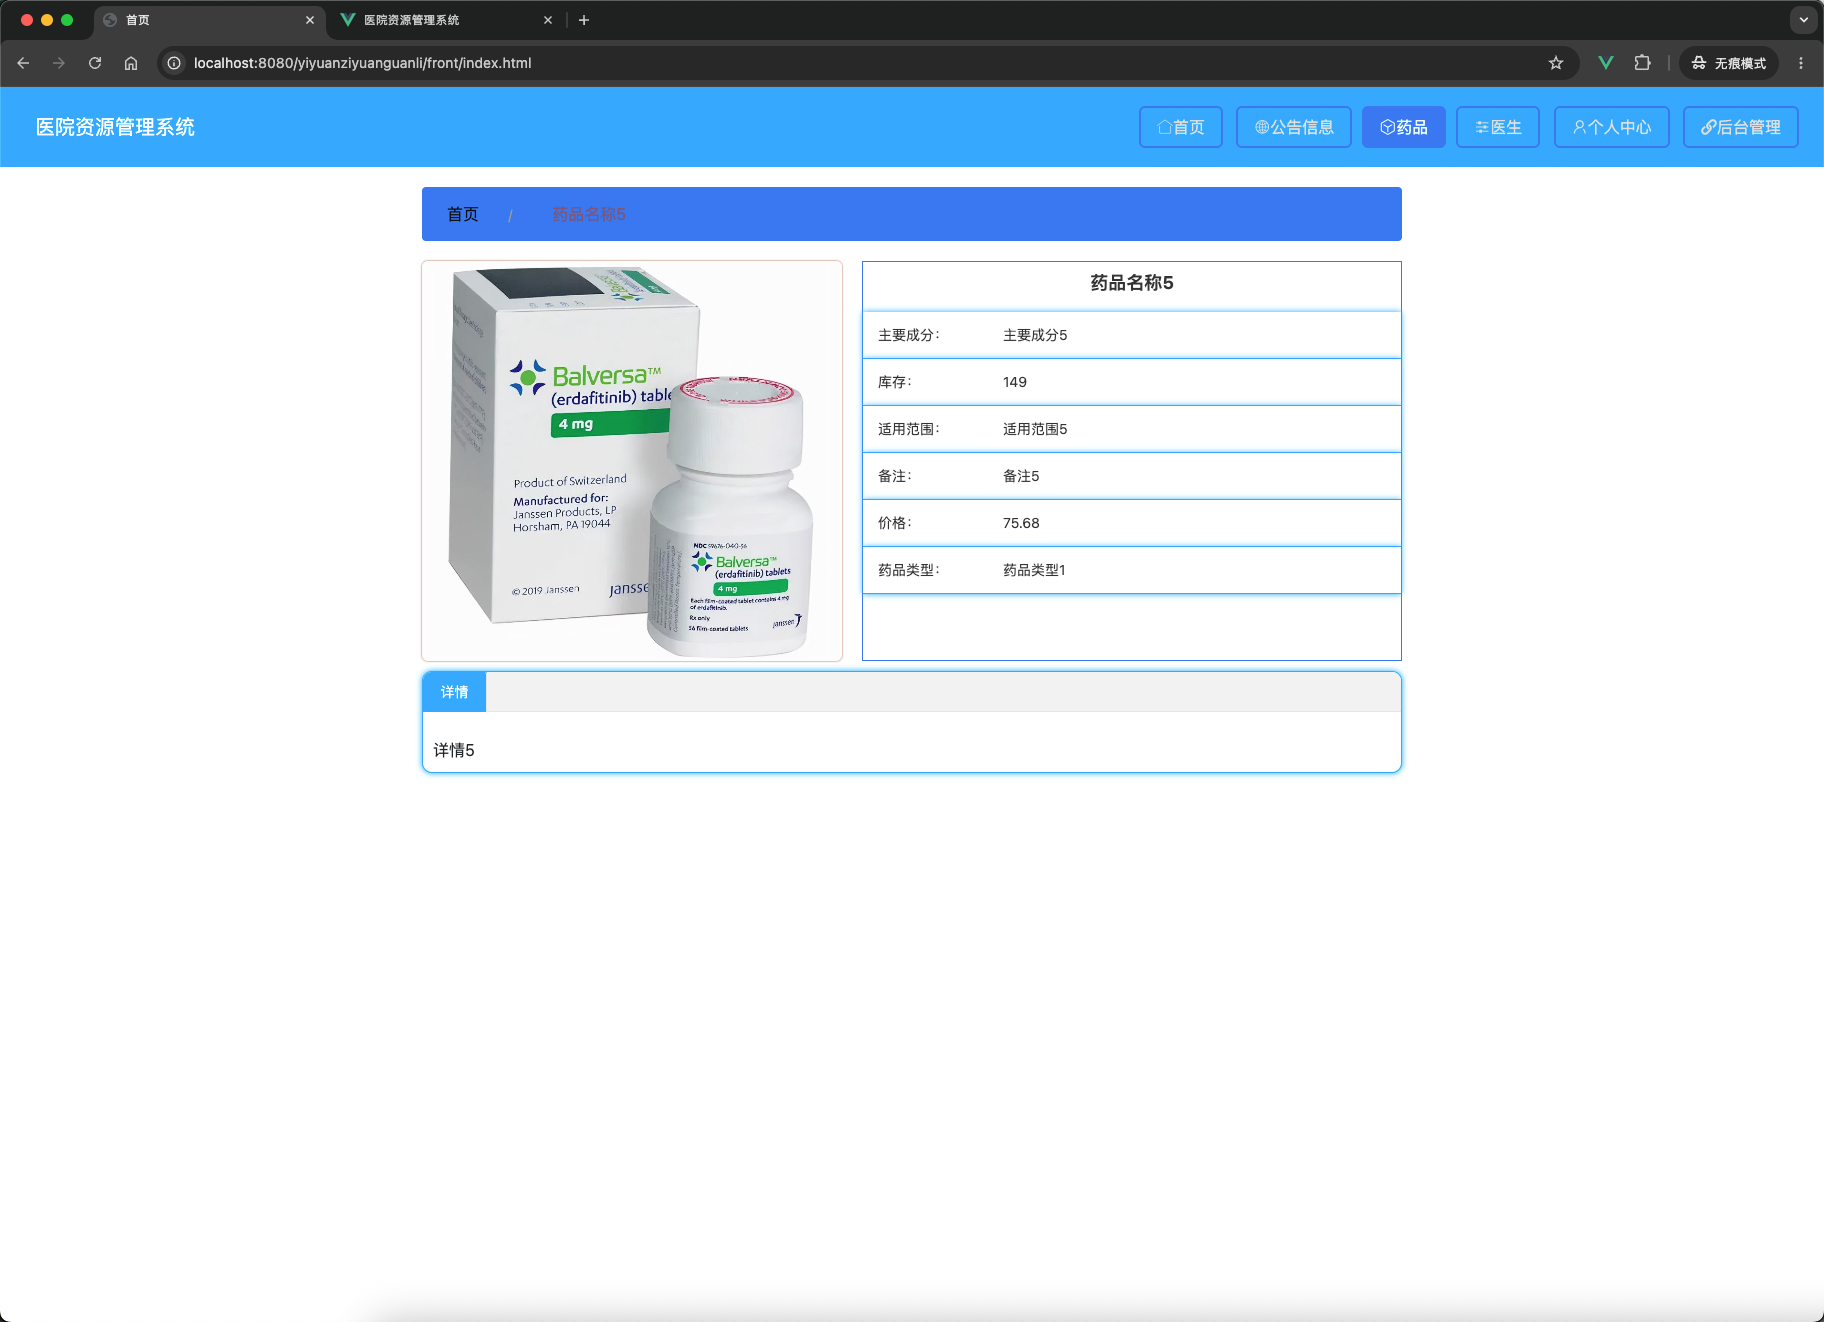Maximize the browser window with green button

tap(67, 20)
